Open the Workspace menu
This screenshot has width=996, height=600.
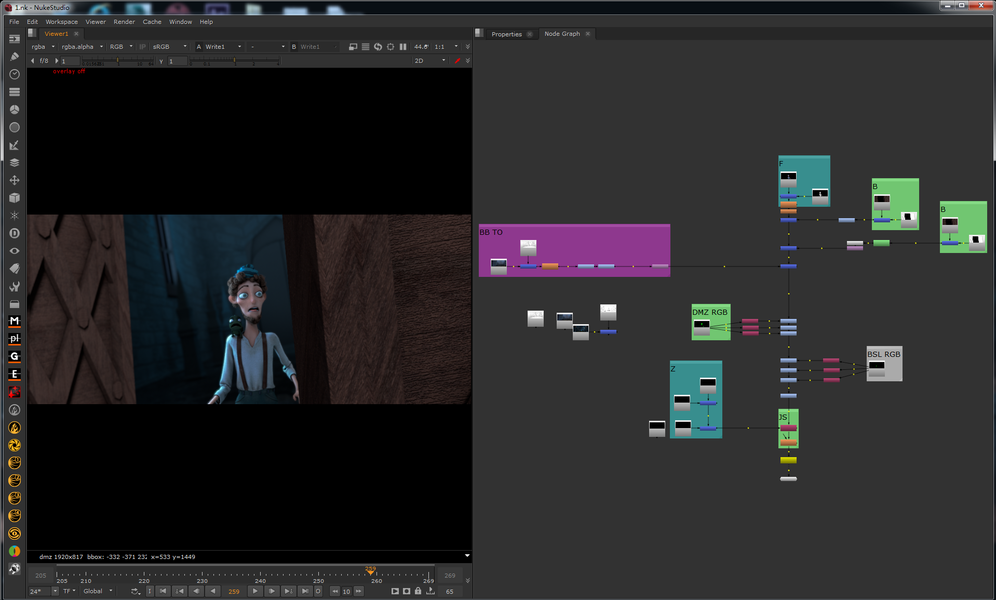(61, 22)
